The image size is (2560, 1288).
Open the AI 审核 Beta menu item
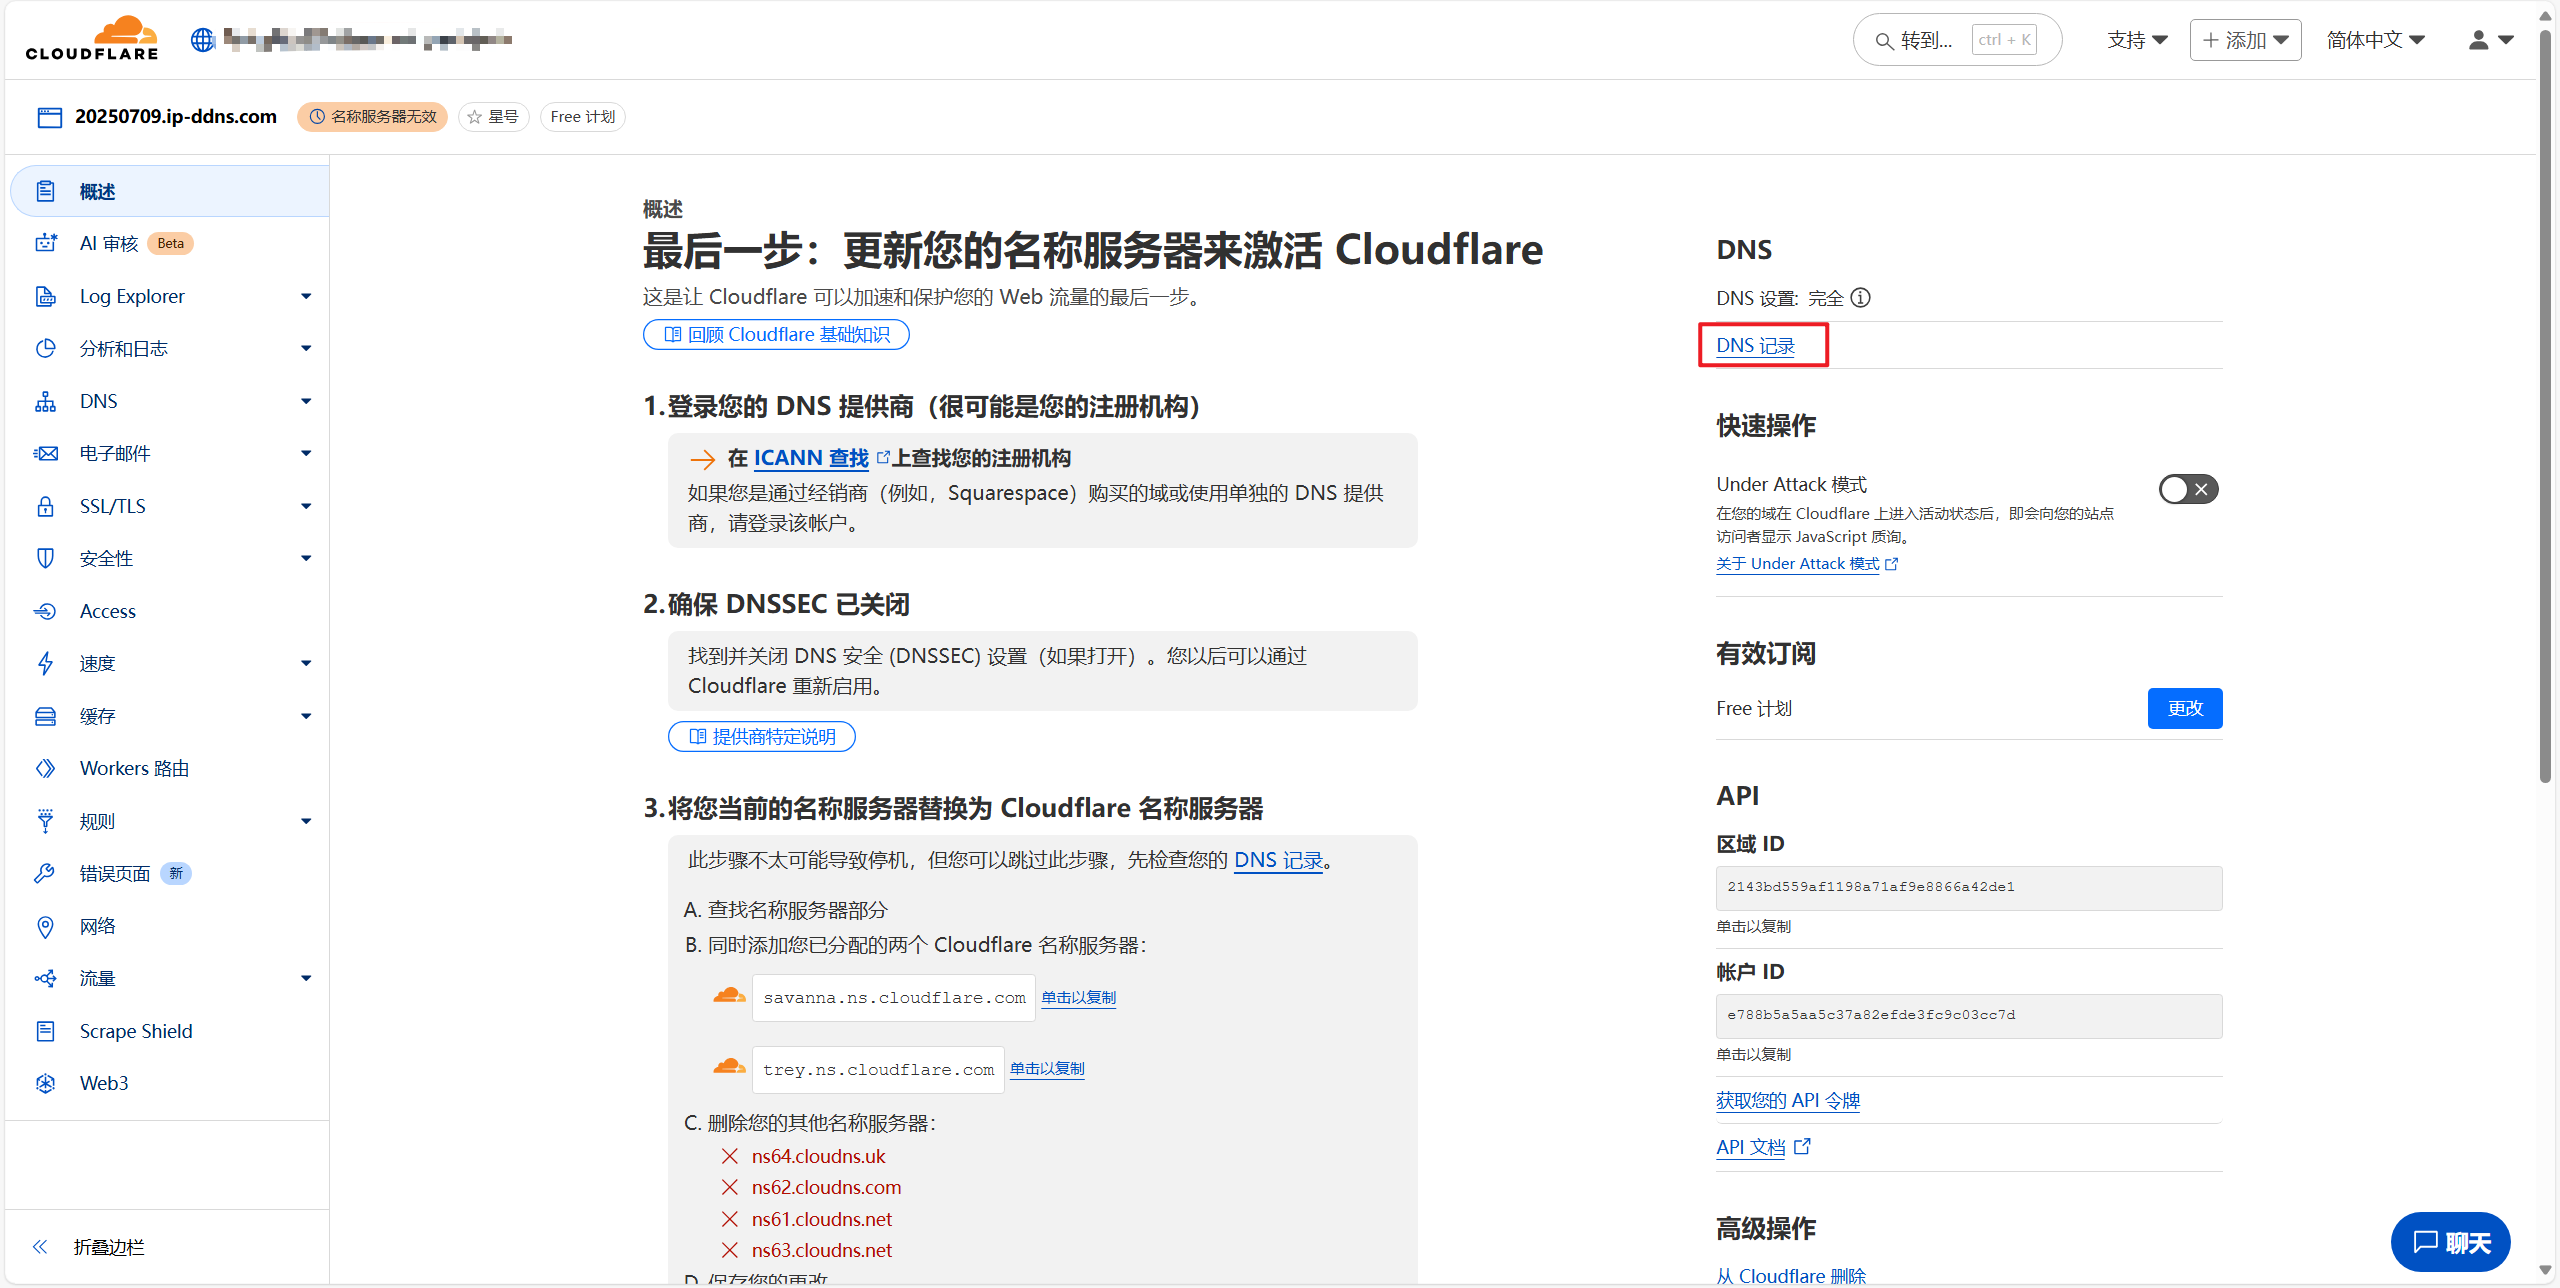click(x=170, y=243)
